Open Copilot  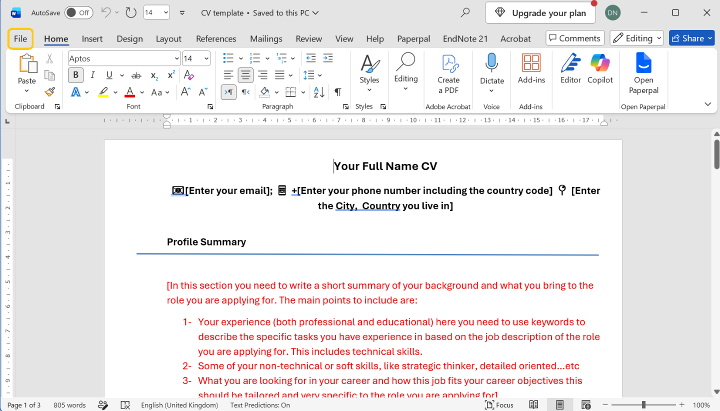point(600,69)
